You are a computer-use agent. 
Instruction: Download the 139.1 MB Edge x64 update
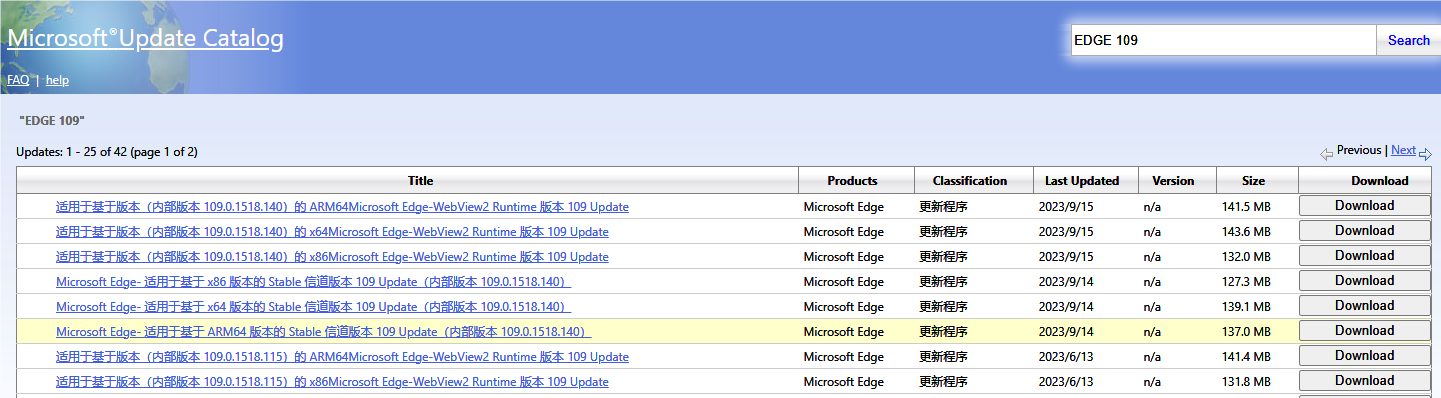click(x=1364, y=306)
